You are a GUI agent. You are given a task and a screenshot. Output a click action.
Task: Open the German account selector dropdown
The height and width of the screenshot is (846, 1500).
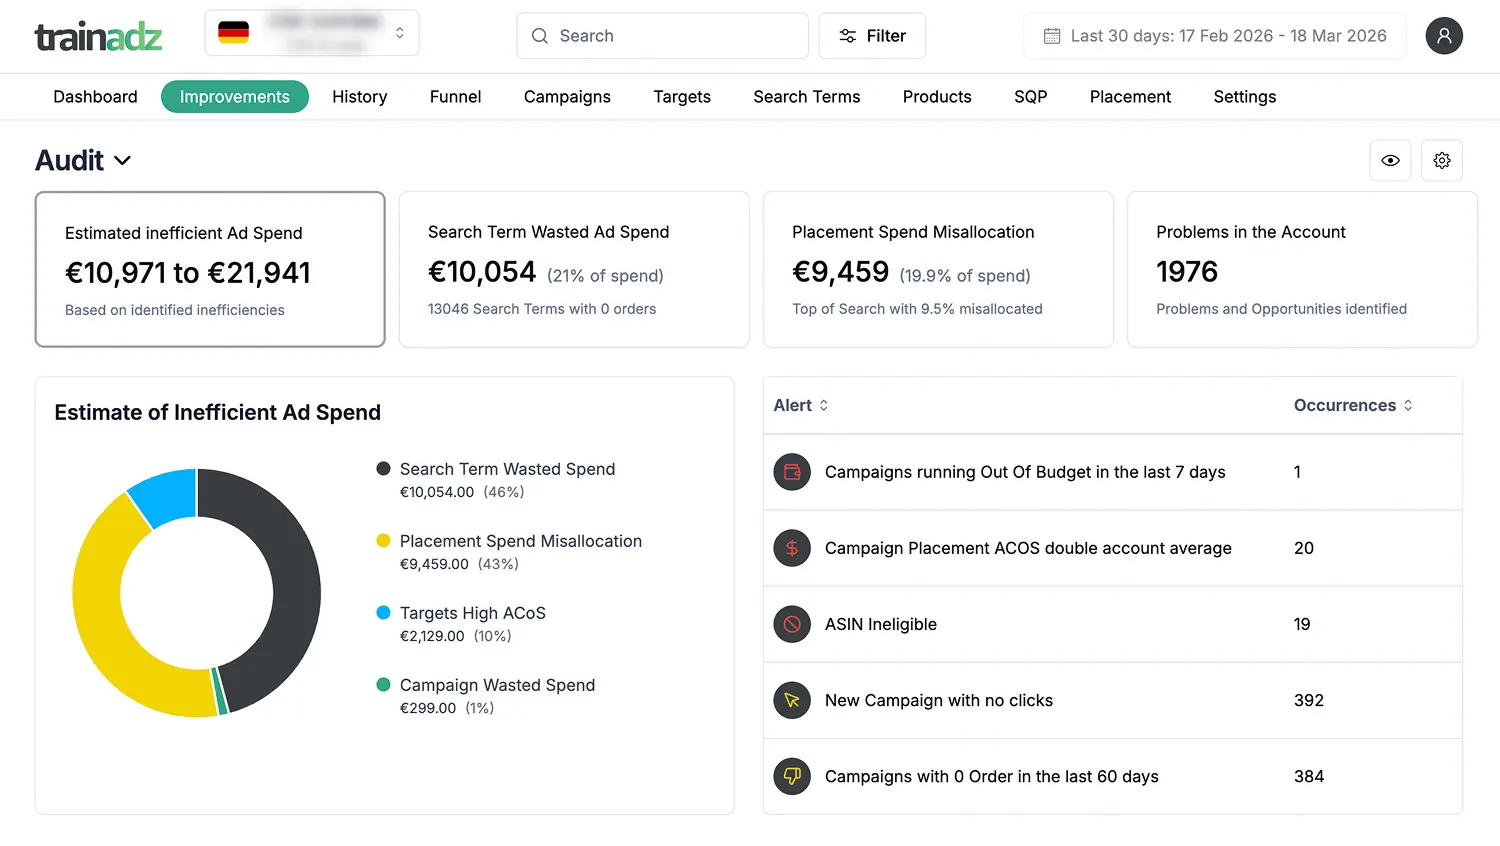tap(311, 32)
